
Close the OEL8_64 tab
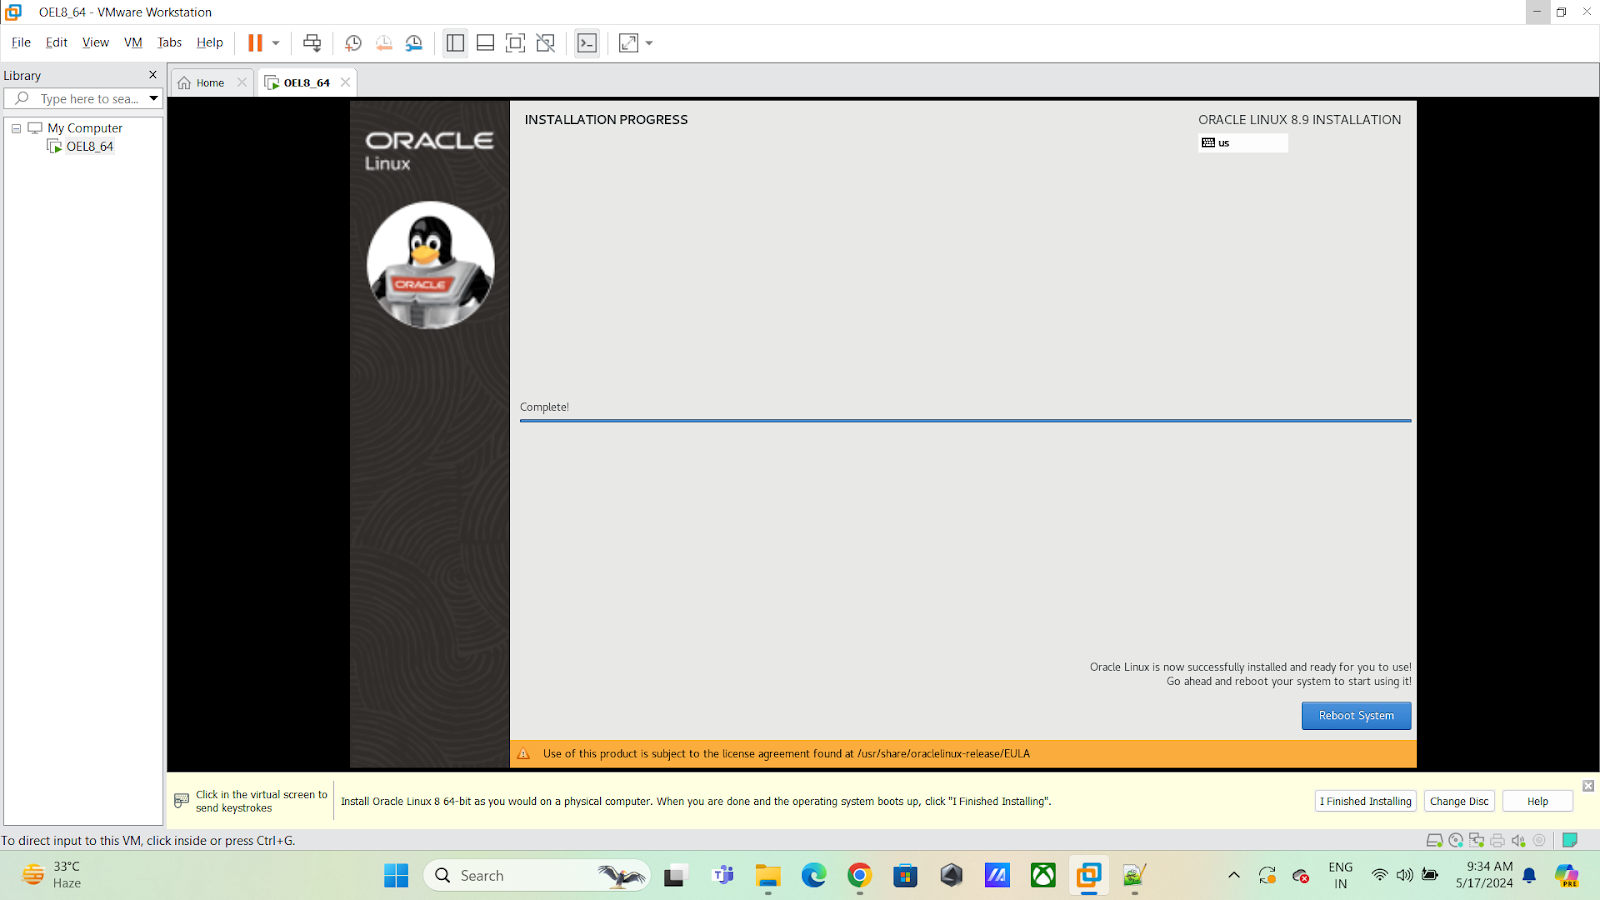click(x=346, y=83)
